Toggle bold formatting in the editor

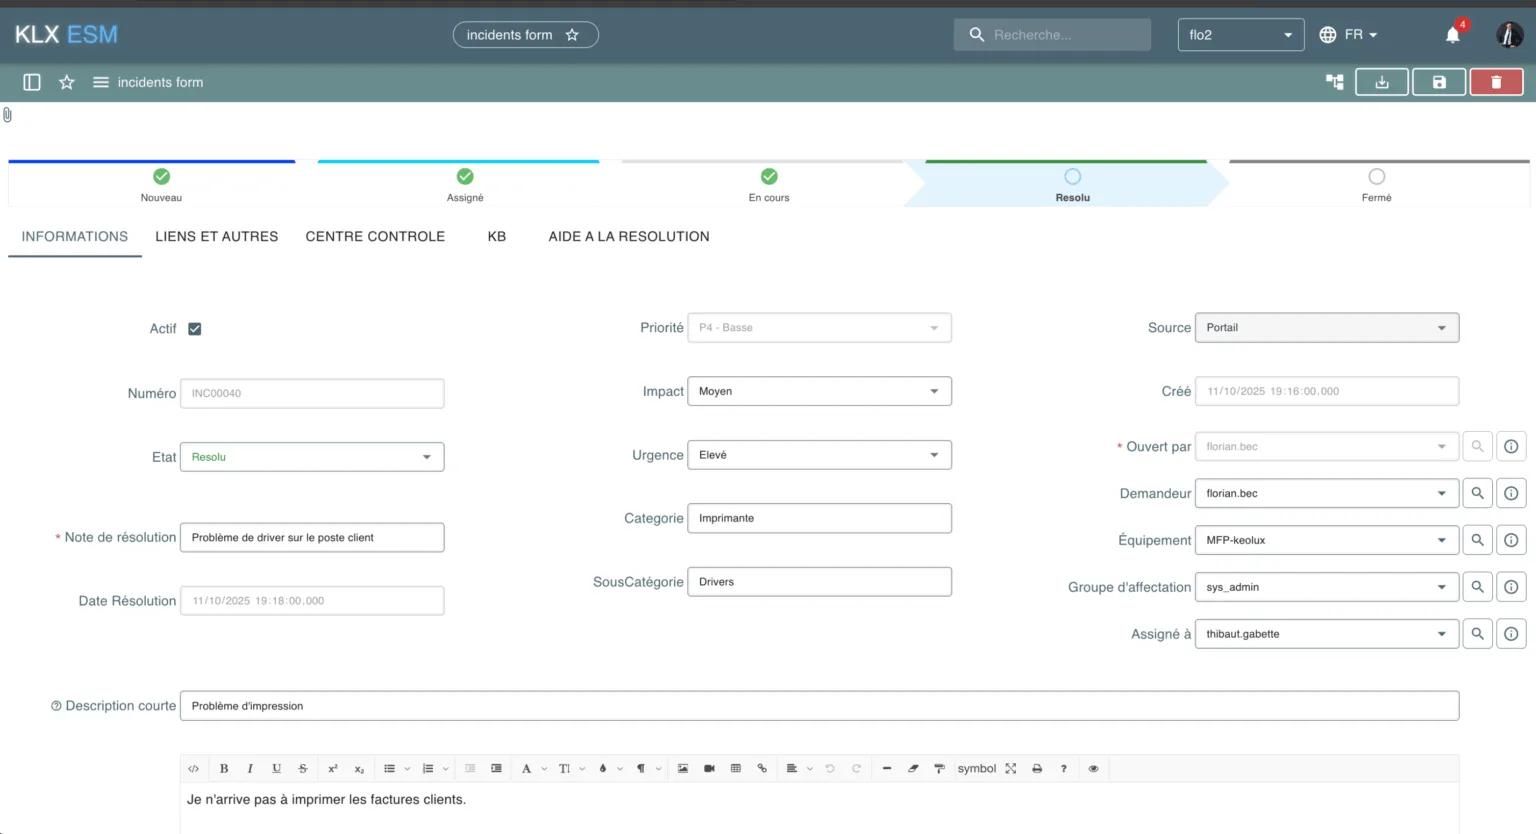point(224,768)
